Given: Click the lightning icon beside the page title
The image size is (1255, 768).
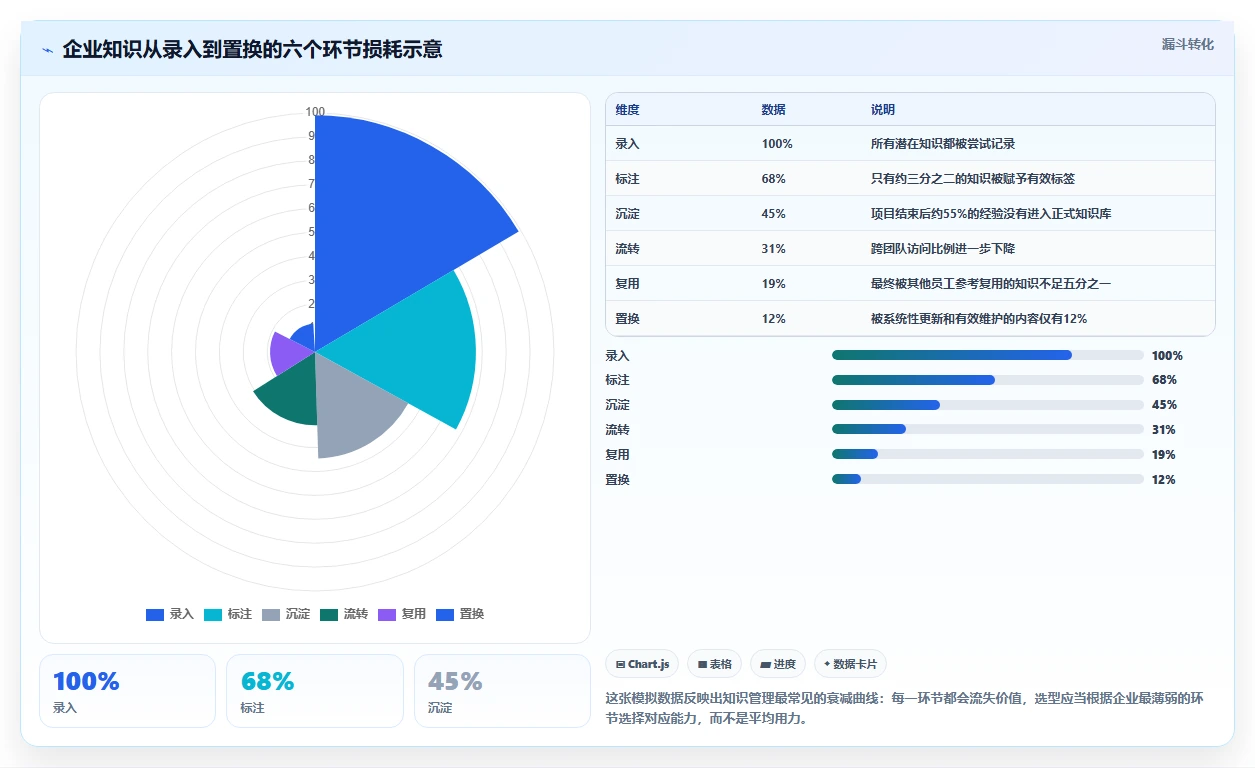Looking at the screenshot, I should [x=47, y=50].
